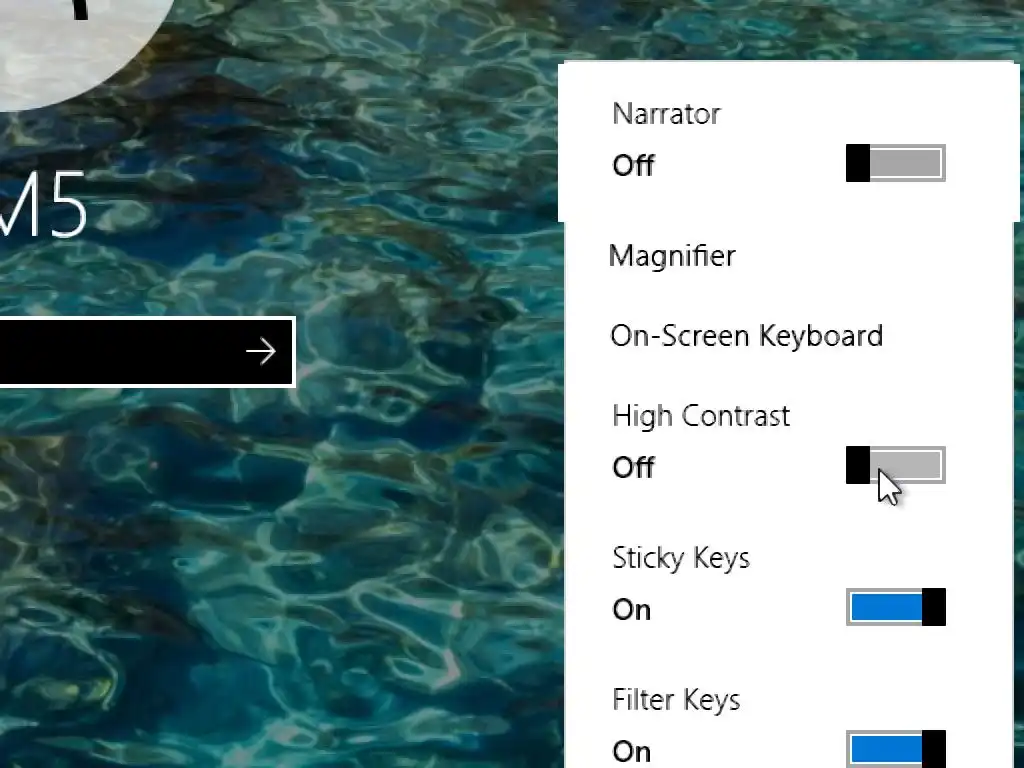
Task: Enable the High Contrast switch
Action: coord(895,465)
